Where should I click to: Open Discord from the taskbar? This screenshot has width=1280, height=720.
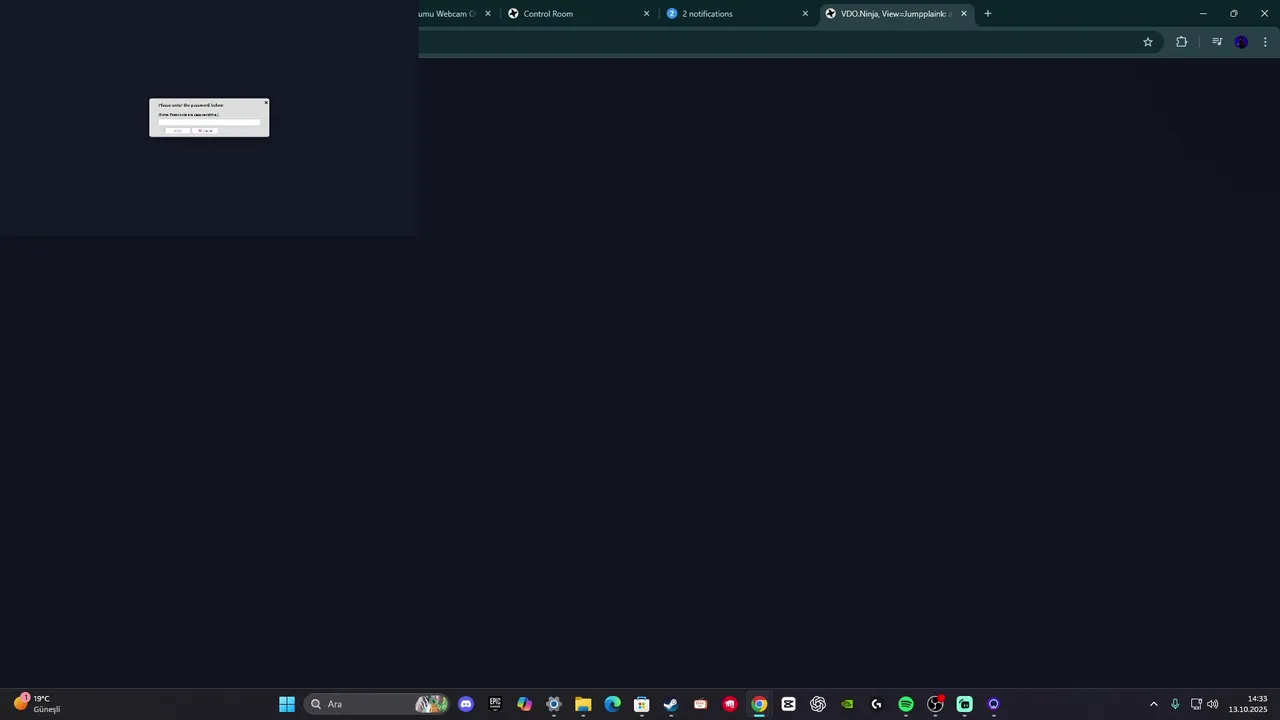point(466,704)
